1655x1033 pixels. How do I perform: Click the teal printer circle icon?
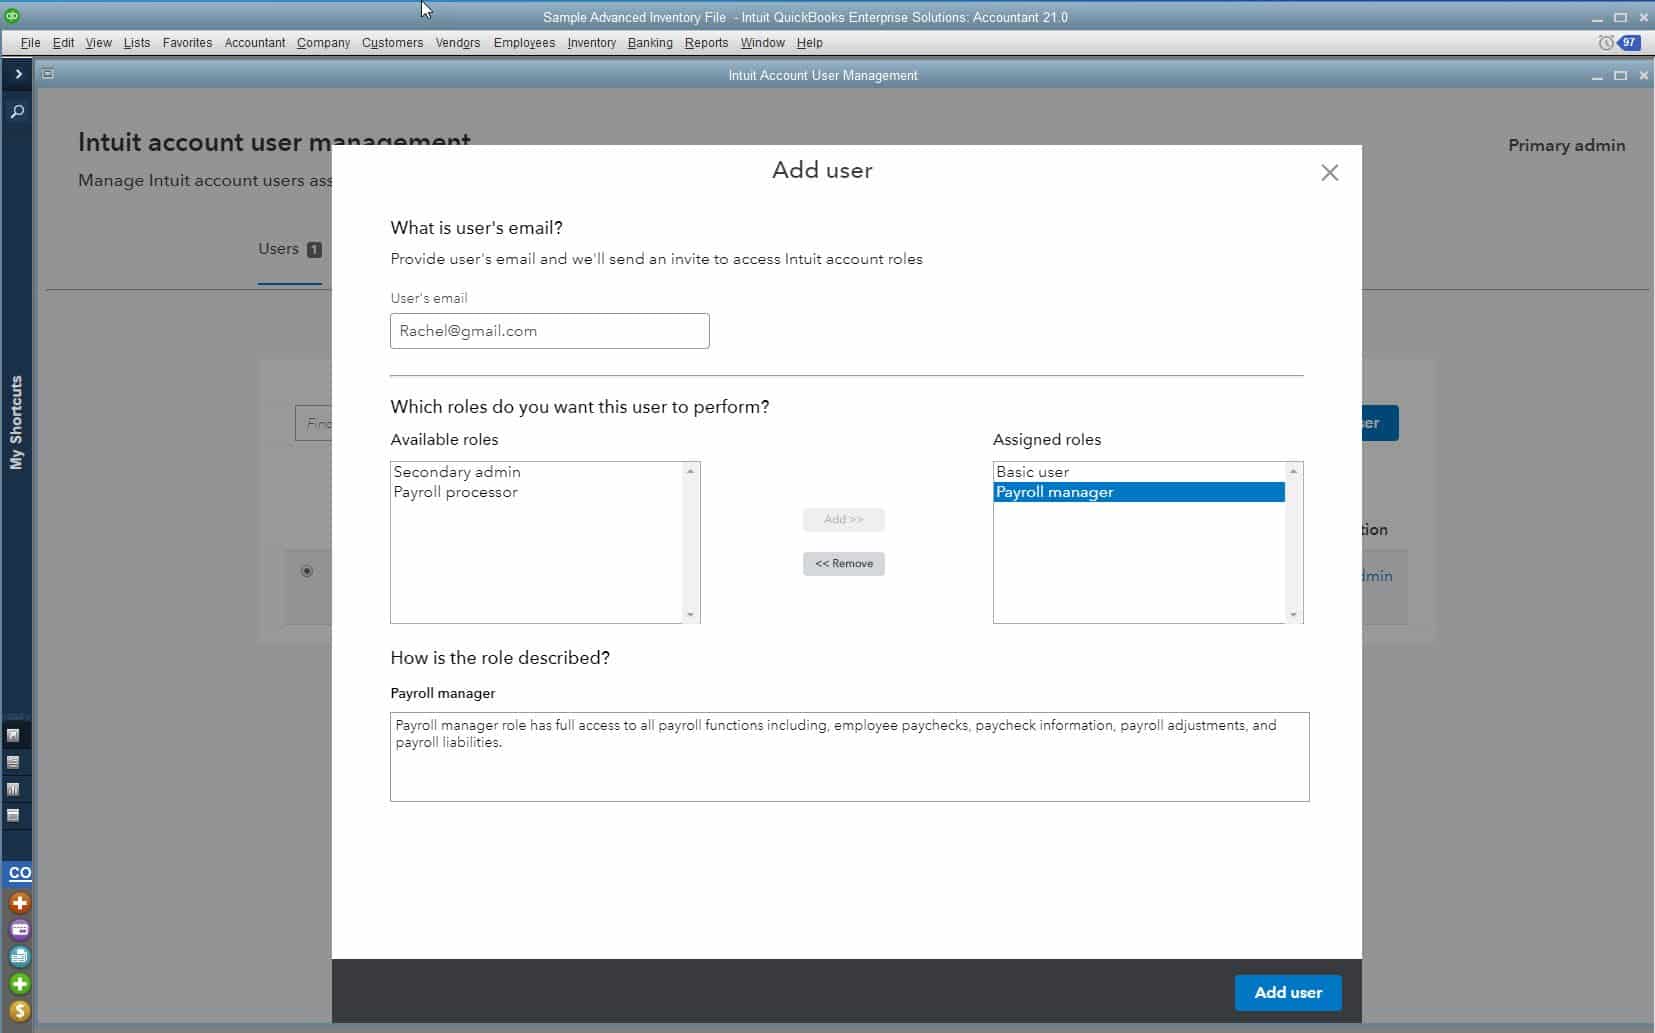tap(19, 957)
